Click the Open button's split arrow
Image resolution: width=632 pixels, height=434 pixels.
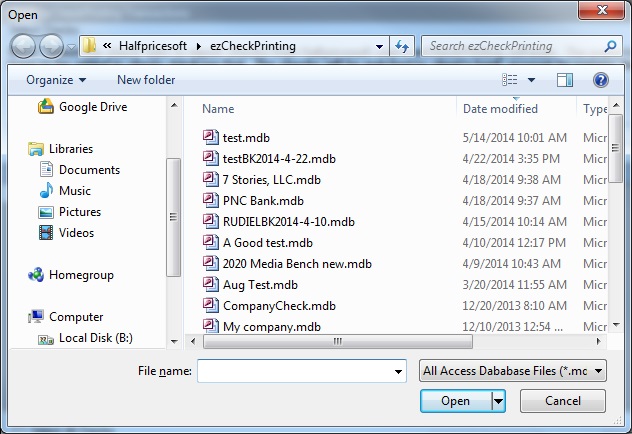point(498,401)
